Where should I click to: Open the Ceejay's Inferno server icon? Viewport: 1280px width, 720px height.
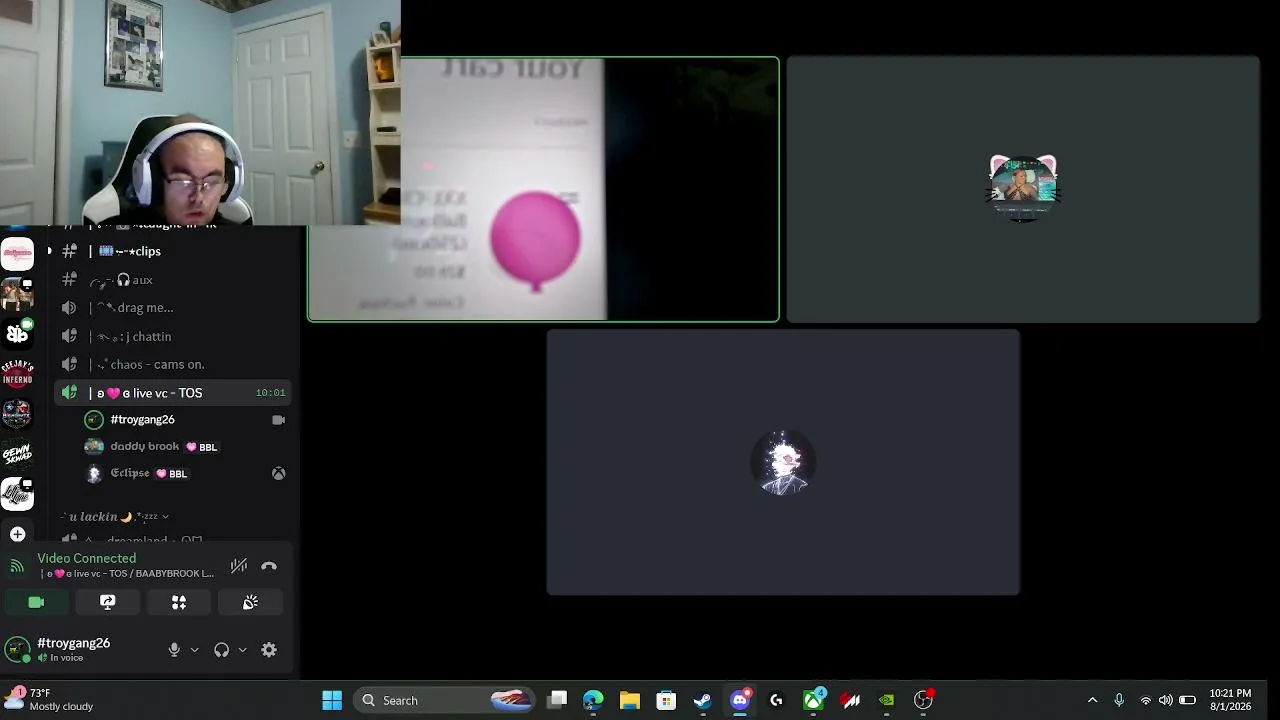pyautogui.click(x=17, y=373)
